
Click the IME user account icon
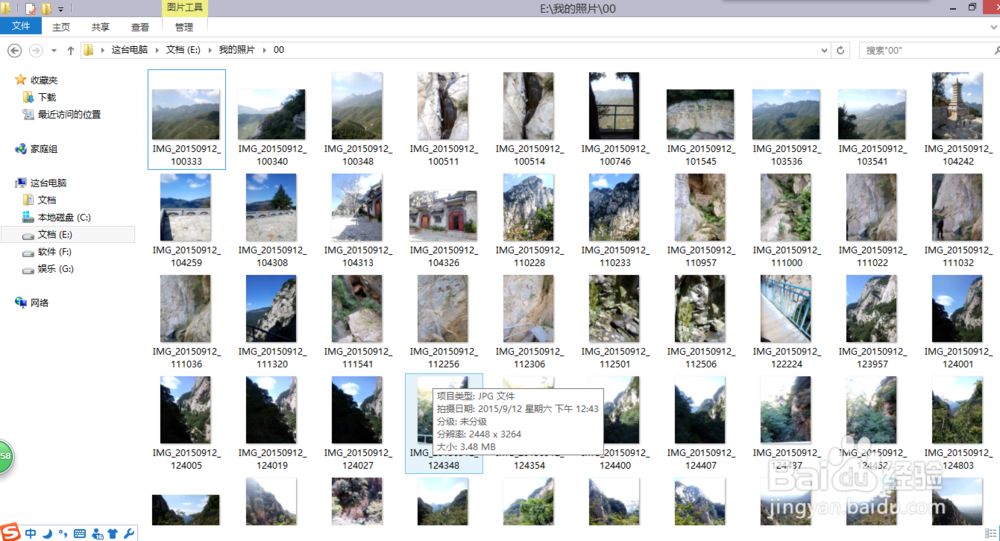tap(97, 533)
